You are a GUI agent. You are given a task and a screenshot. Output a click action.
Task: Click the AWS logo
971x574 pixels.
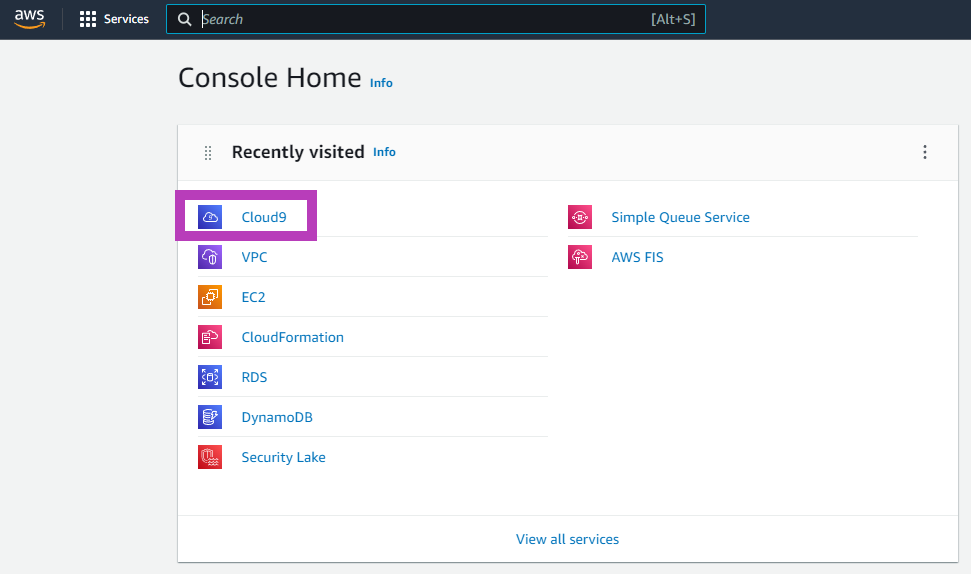[30, 19]
